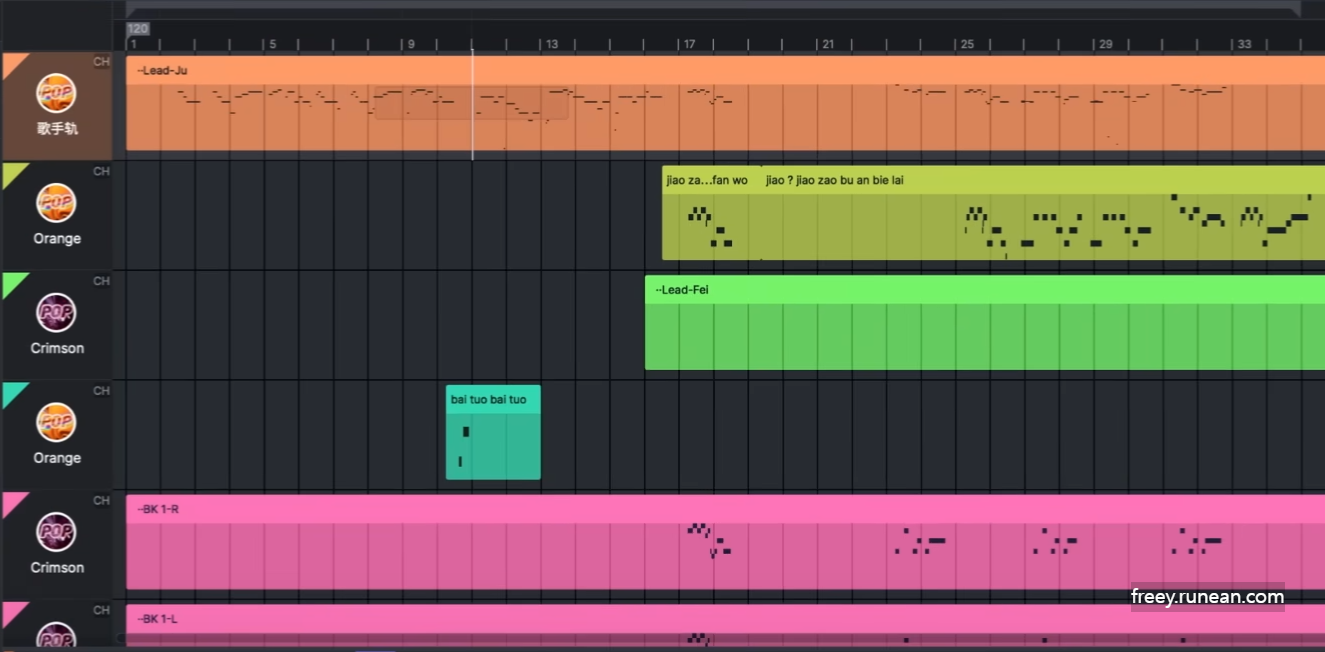Click the 120 tempo value
Screen dimensions: 1325x652
click(136, 29)
